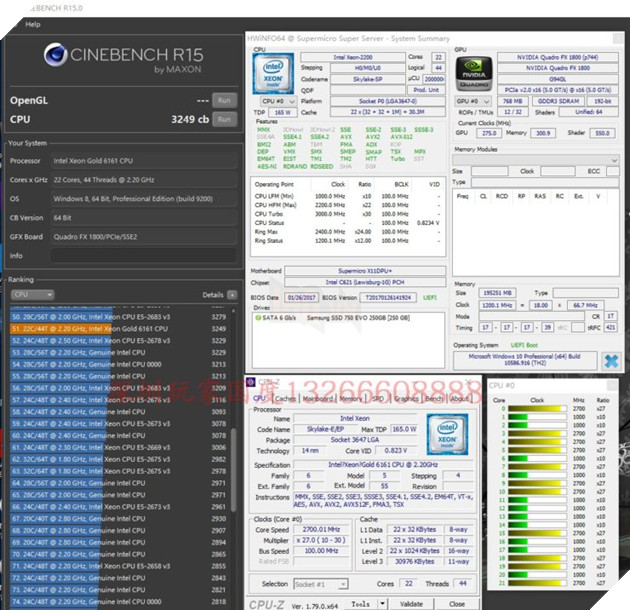Switch to the About tab in CPU-Z

point(459,399)
